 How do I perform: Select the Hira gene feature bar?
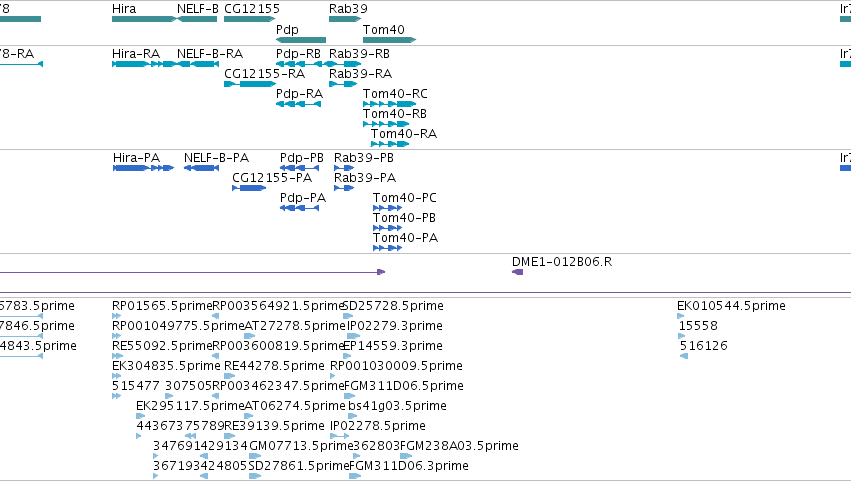pyautogui.click(x=144, y=19)
